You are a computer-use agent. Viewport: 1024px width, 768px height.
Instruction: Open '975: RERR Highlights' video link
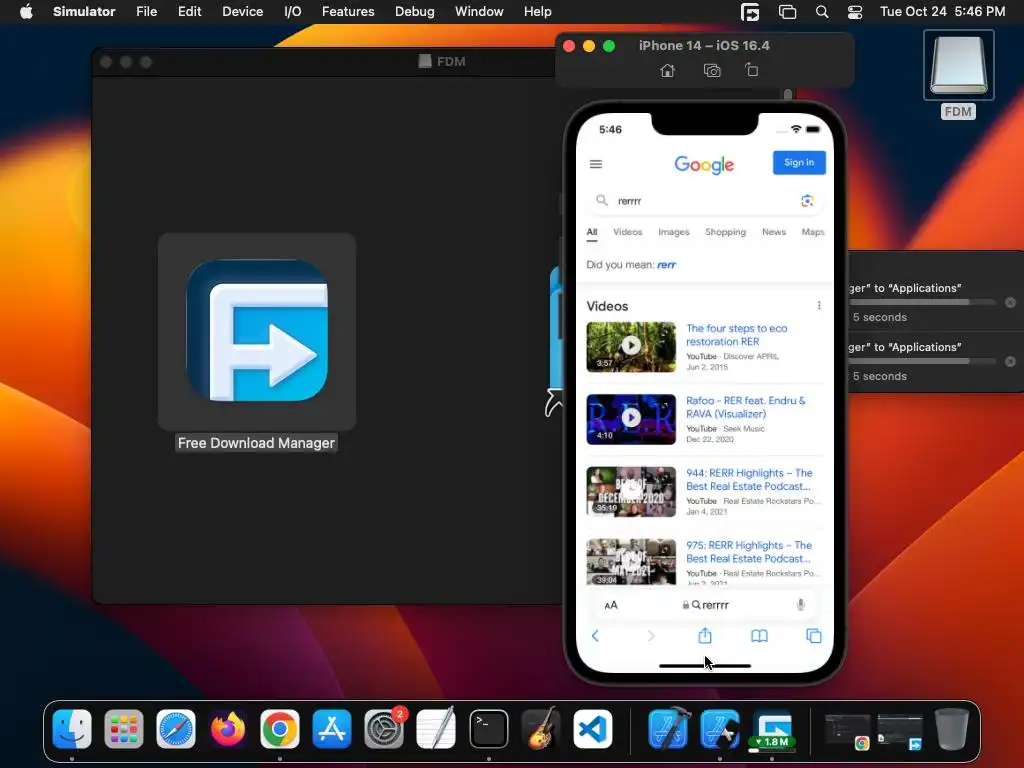pos(749,552)
